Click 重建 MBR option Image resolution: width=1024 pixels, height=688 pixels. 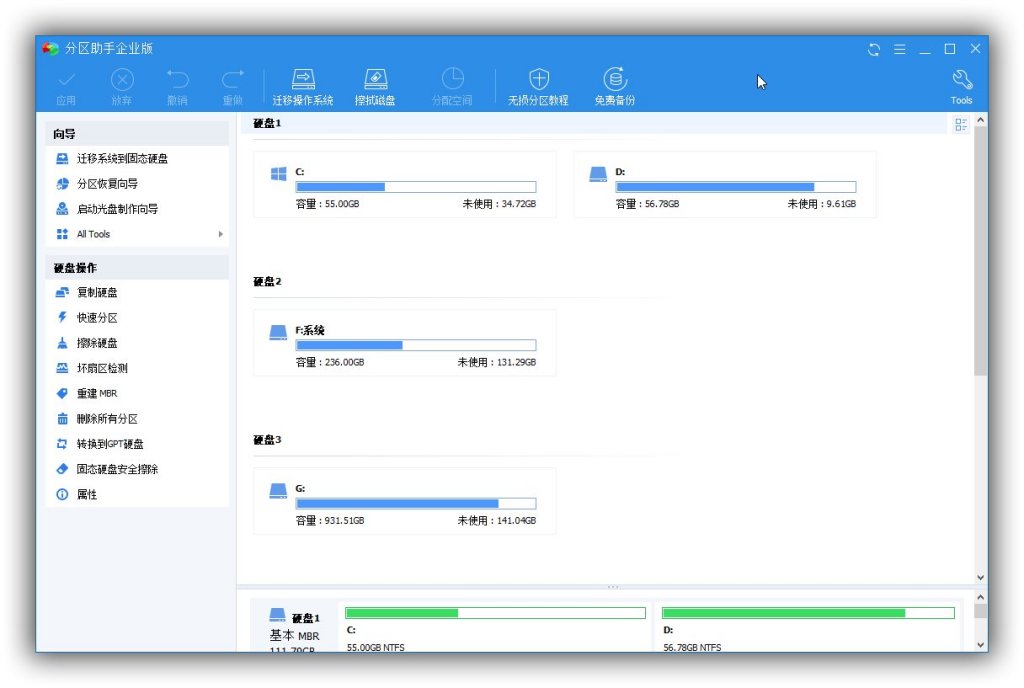tap(97, 393)
